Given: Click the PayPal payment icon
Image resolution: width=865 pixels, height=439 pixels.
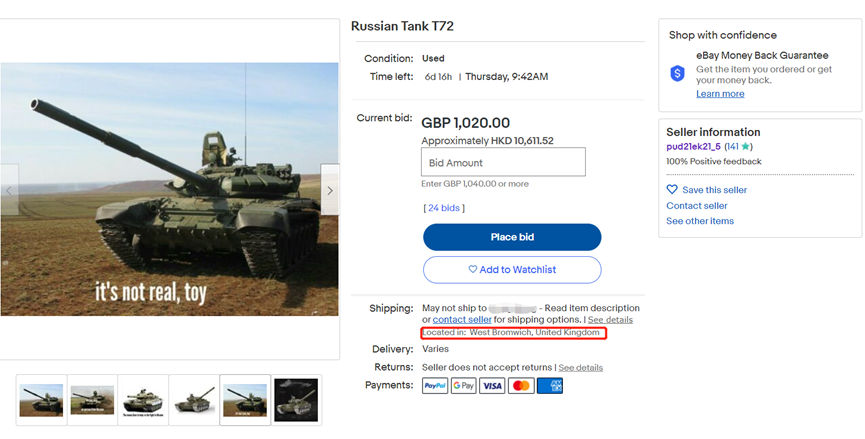Looking at the screenshot, I should 434,385.
